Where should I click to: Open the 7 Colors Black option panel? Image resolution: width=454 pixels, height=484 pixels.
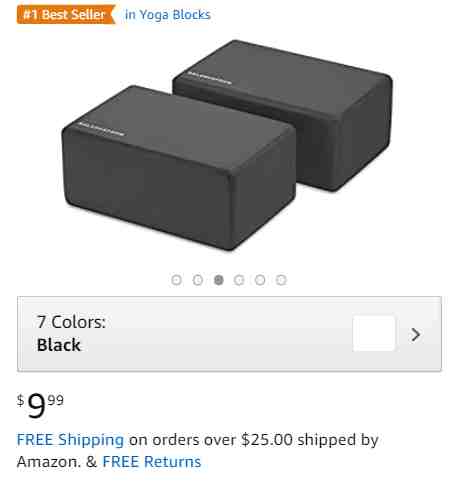(x=229, y=334)
